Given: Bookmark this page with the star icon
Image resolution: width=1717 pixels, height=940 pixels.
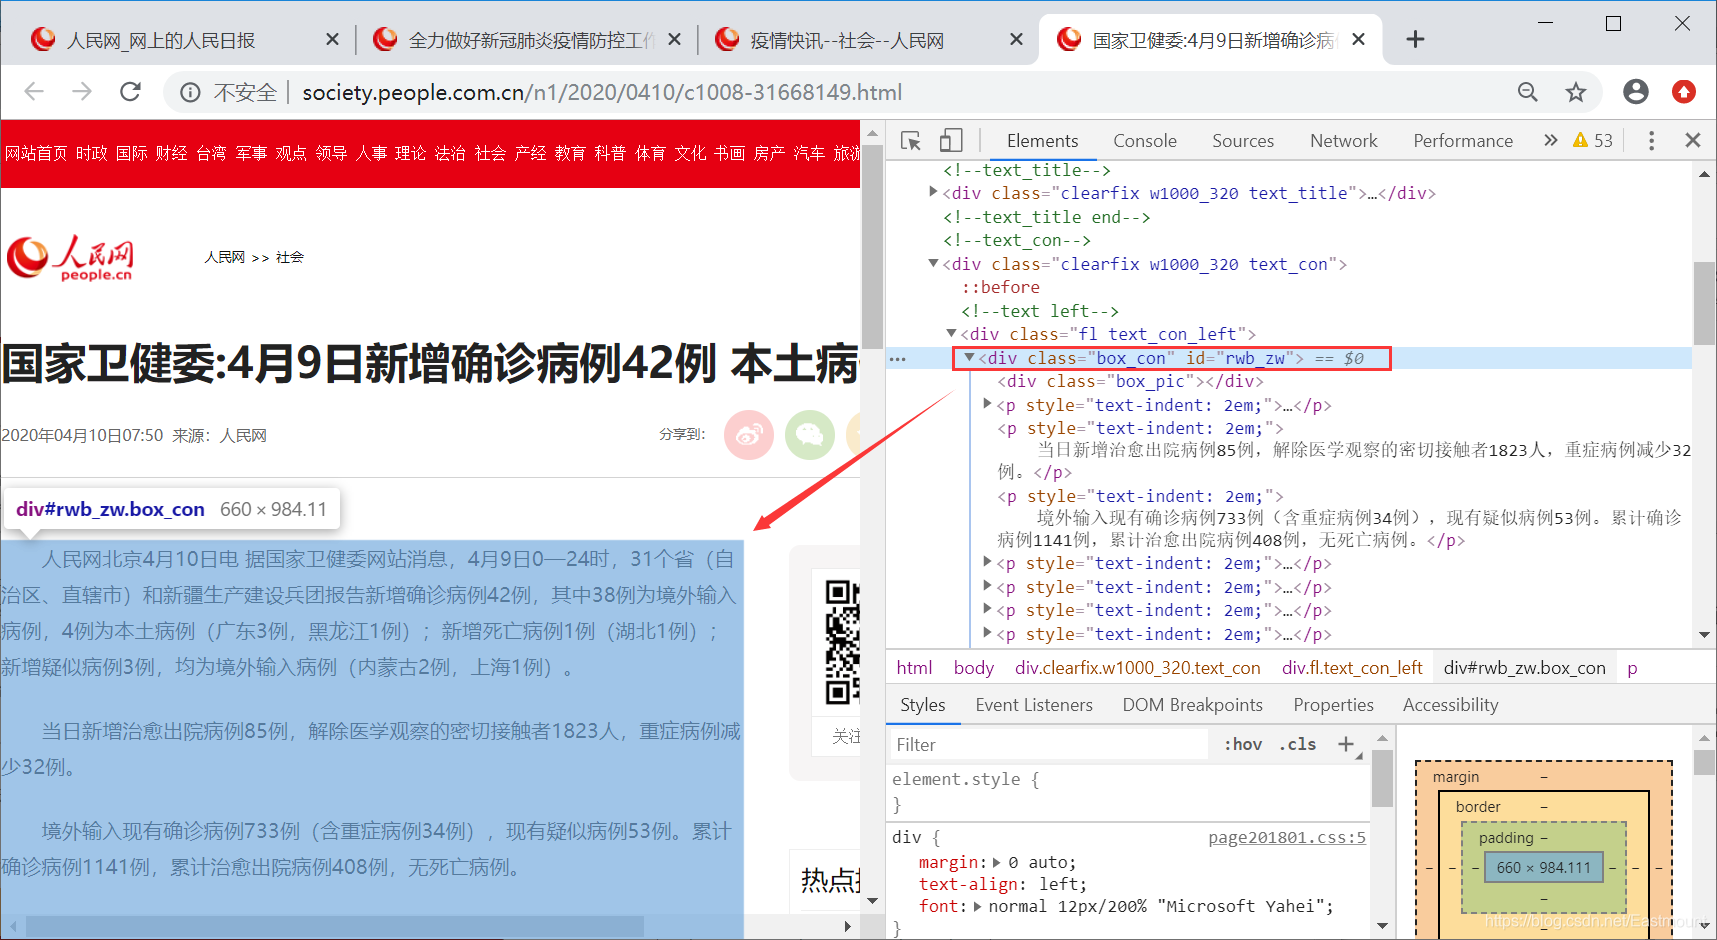Looking at the screenshot, I should (x=1576, y=92).
